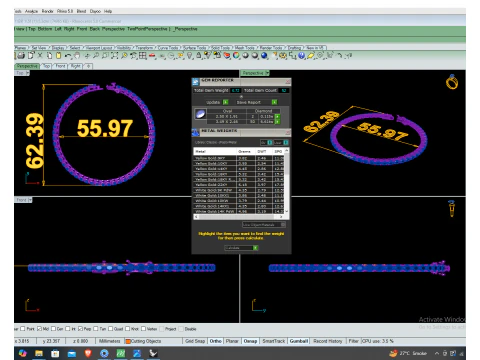Viewport: 480px width, 360px height.
Task: Open the Top viewport title dropdown arrow
Action: click(x=28, y=73)
